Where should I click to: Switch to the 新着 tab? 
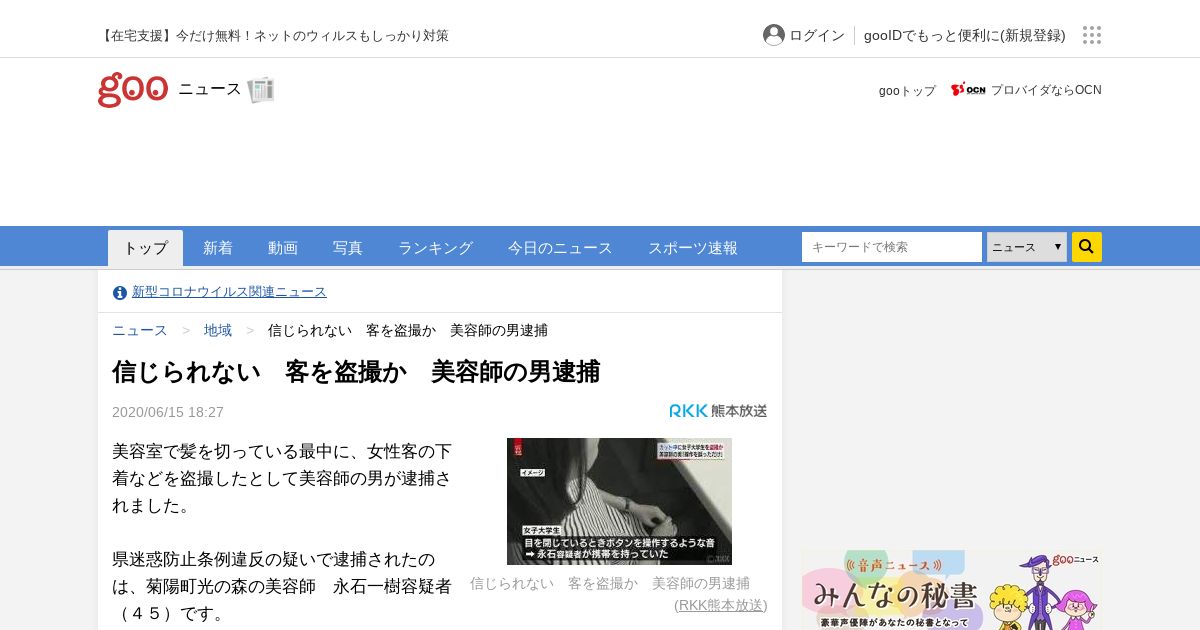(x=218, y=248)
